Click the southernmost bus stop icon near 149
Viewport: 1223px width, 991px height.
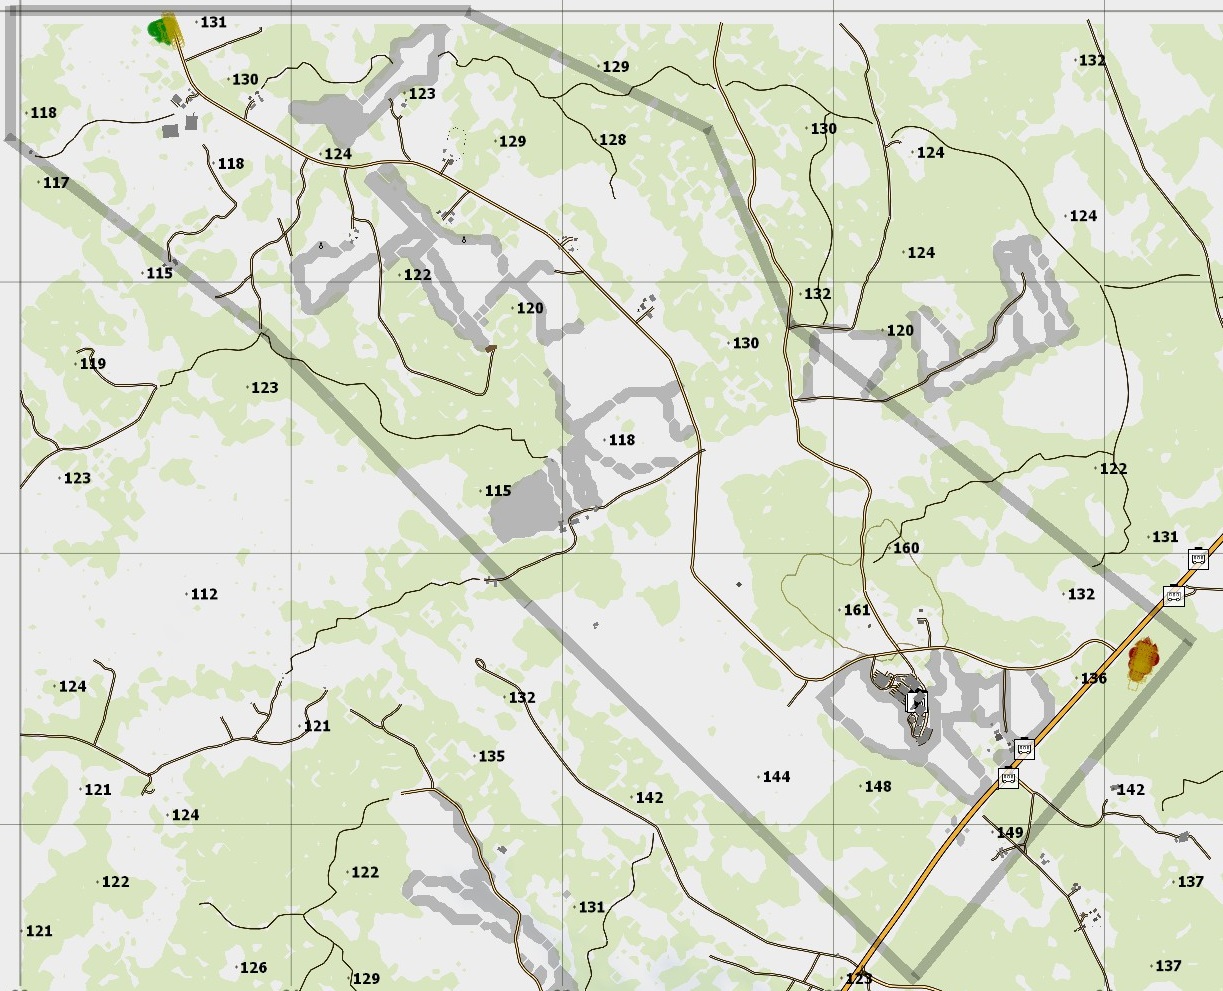pos(1008,777)
